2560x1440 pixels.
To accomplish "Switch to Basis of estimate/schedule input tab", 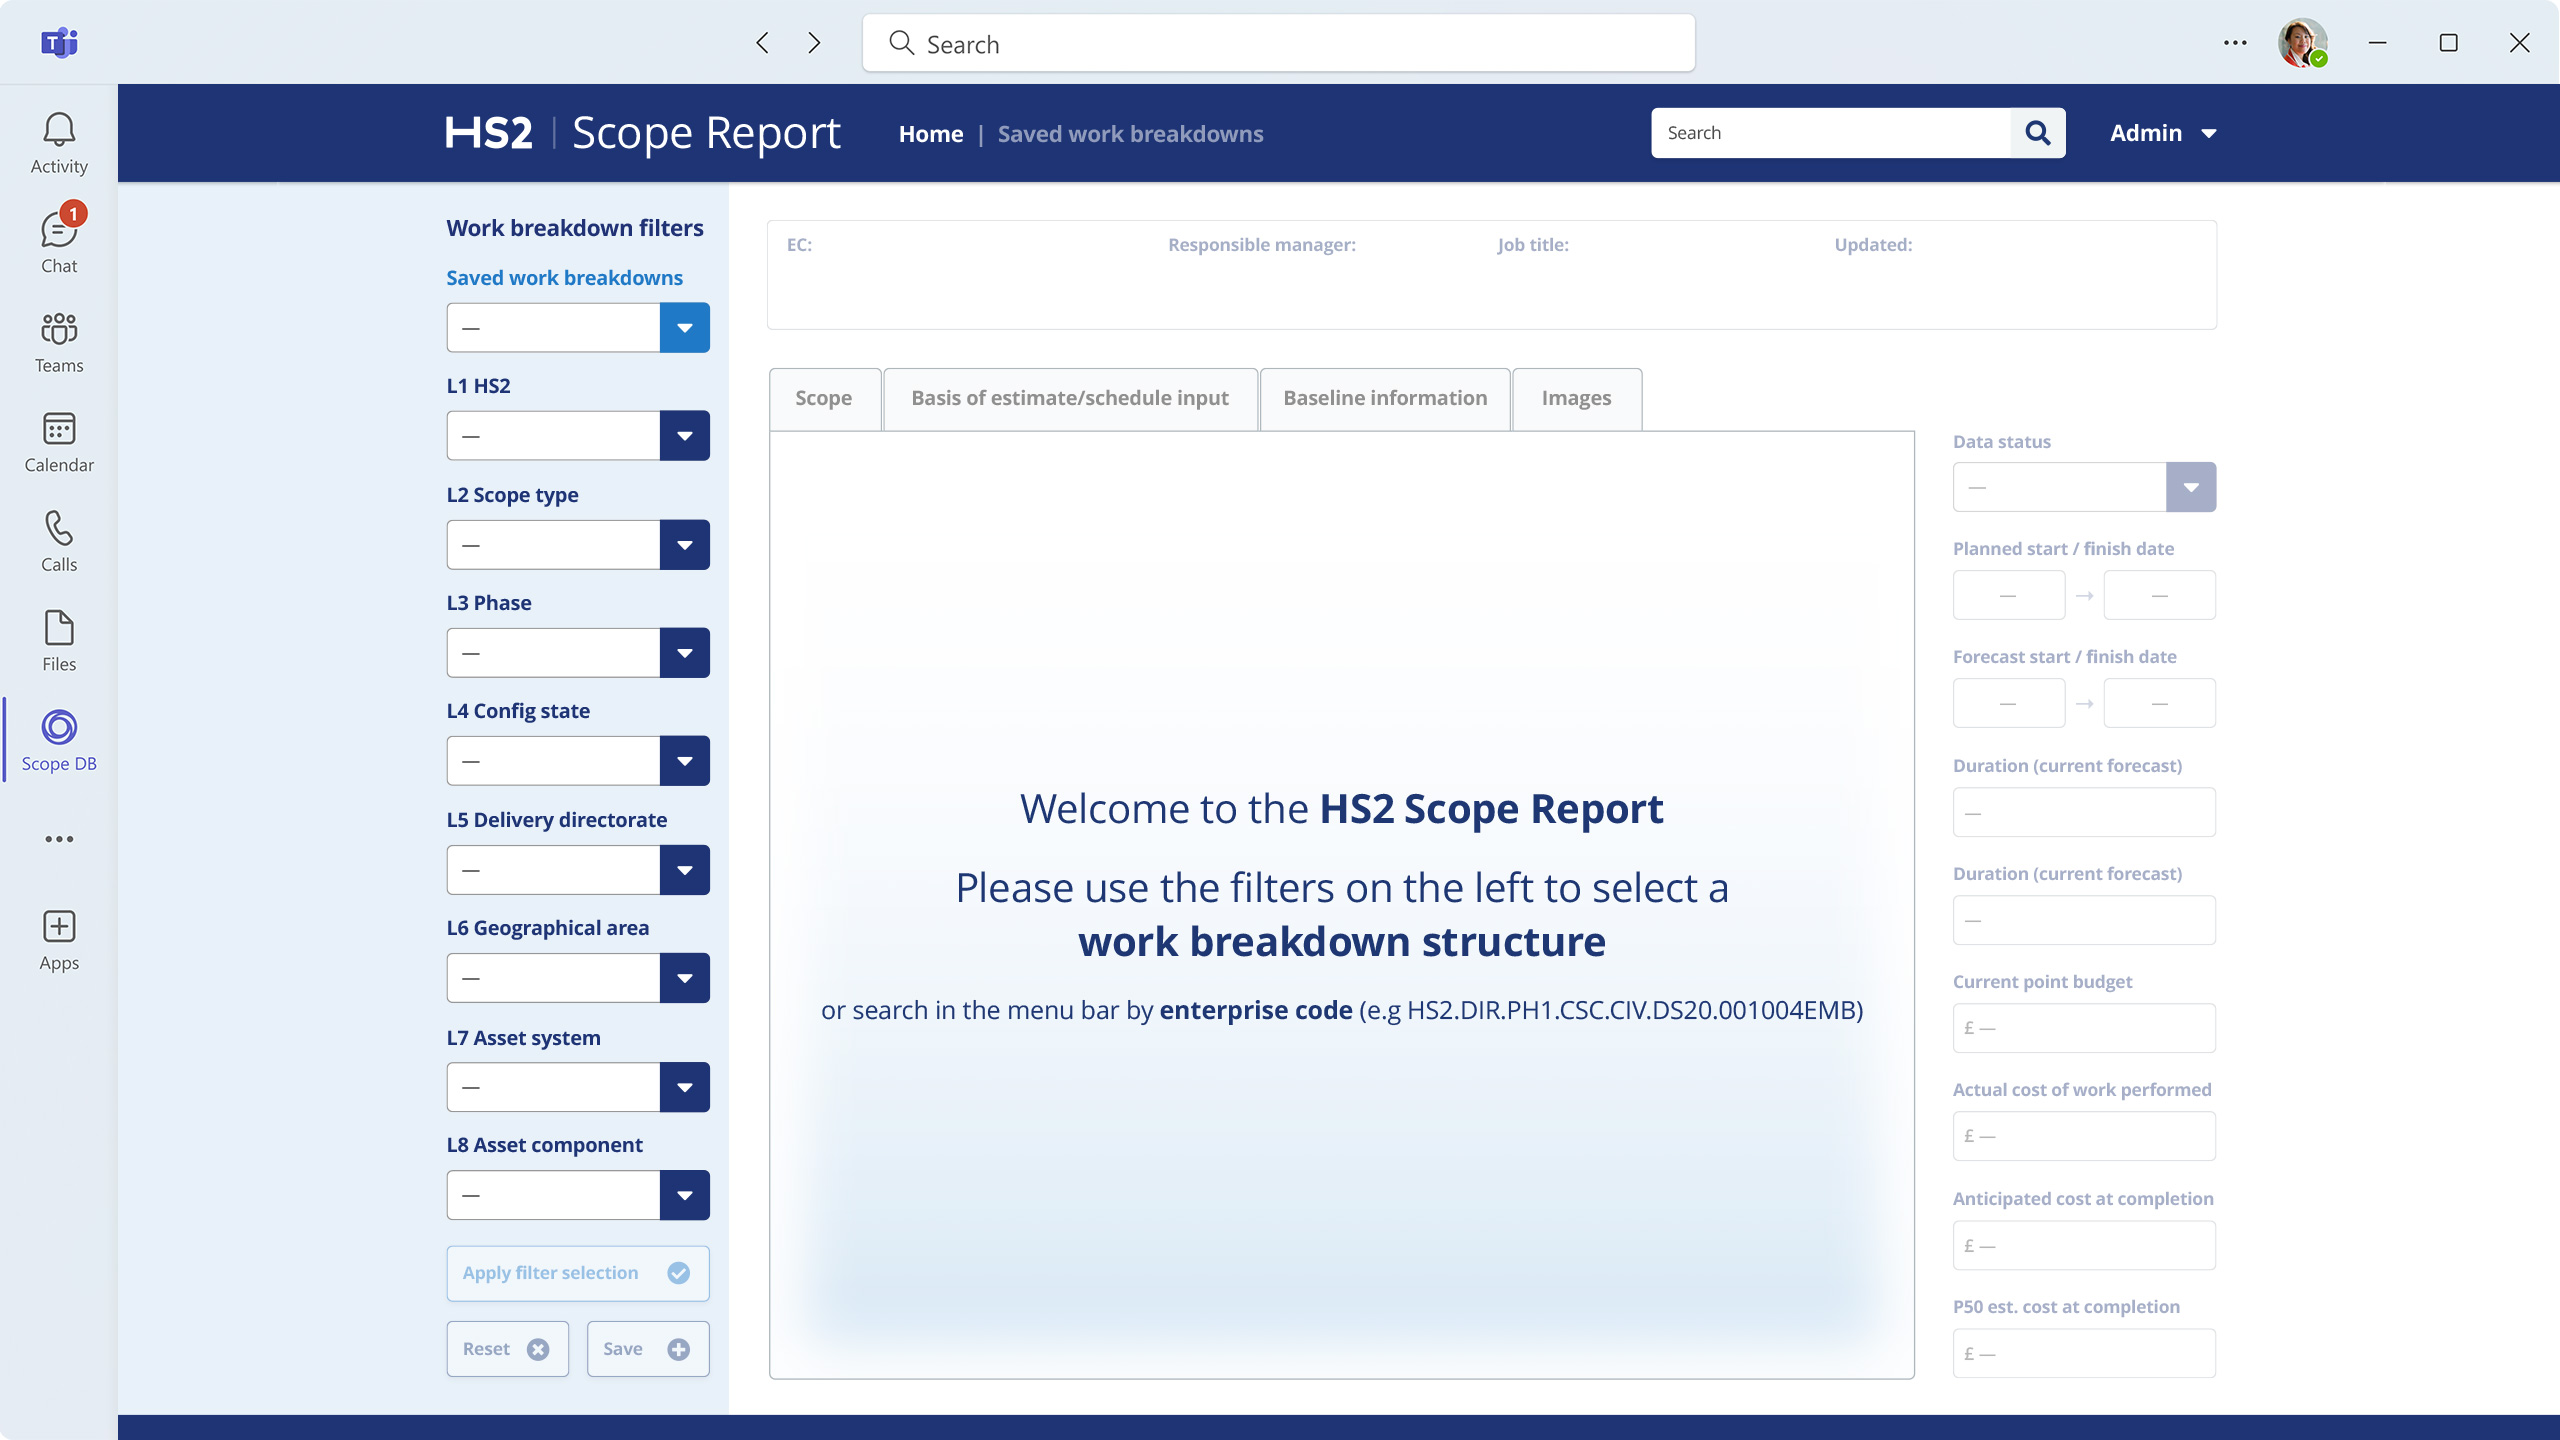I will 1070,399.
